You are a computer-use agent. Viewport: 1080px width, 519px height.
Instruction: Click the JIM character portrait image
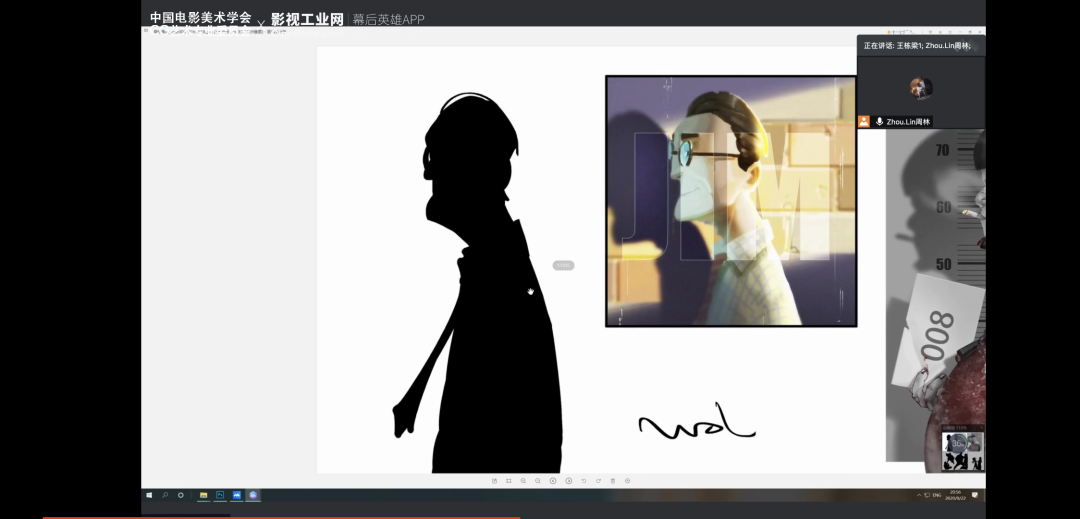click(x=731, y=201)
